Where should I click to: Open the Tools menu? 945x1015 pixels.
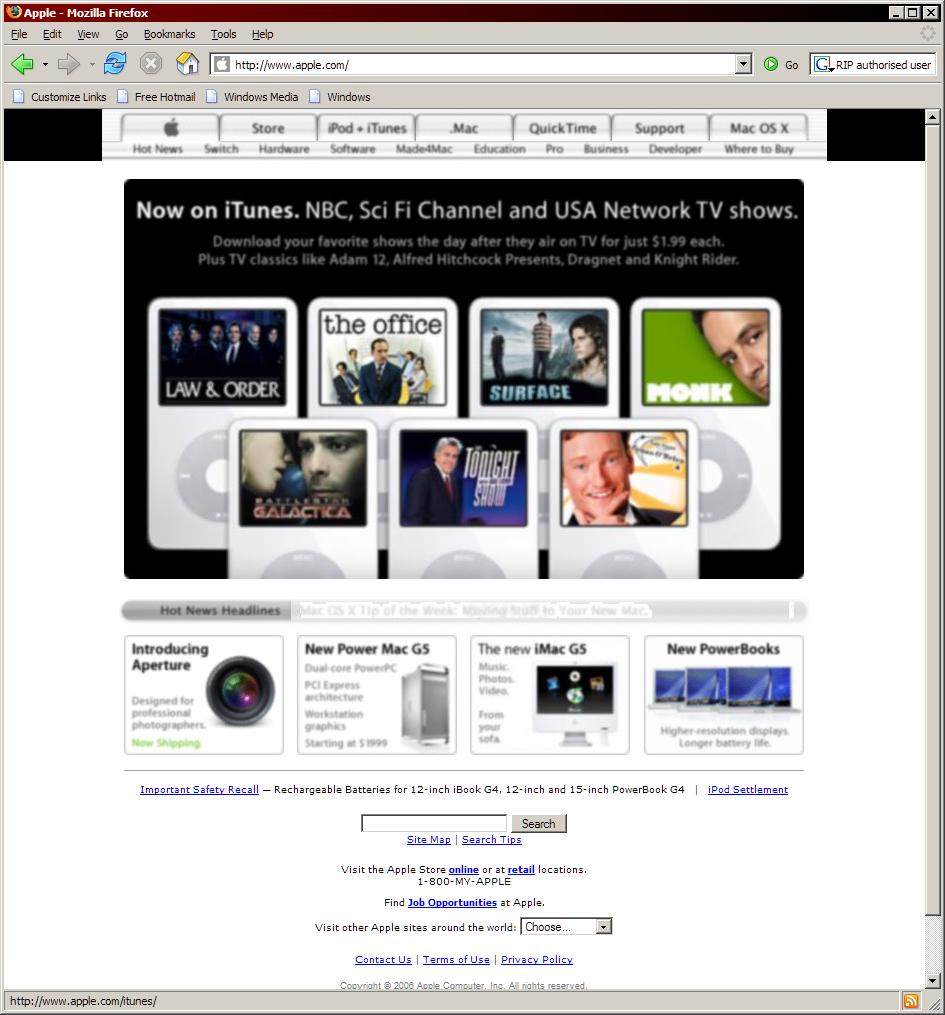(223, 34)
